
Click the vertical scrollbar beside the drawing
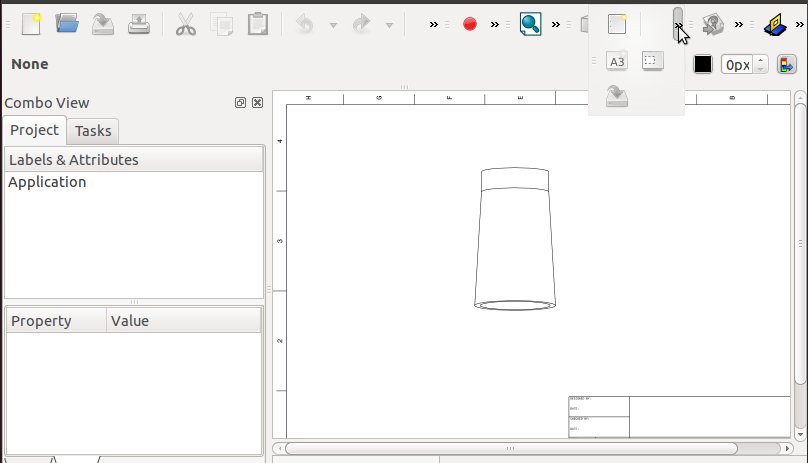[x=800, y=243]
